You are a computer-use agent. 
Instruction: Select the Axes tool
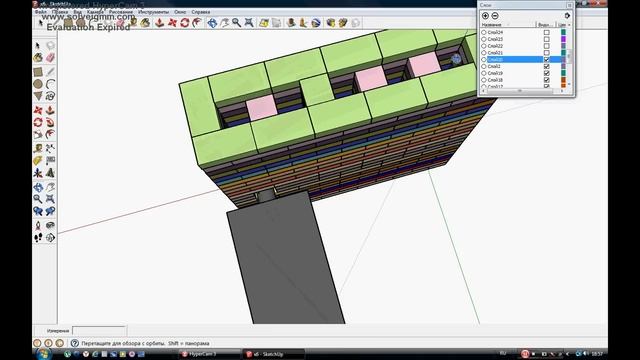coord(38,173)
